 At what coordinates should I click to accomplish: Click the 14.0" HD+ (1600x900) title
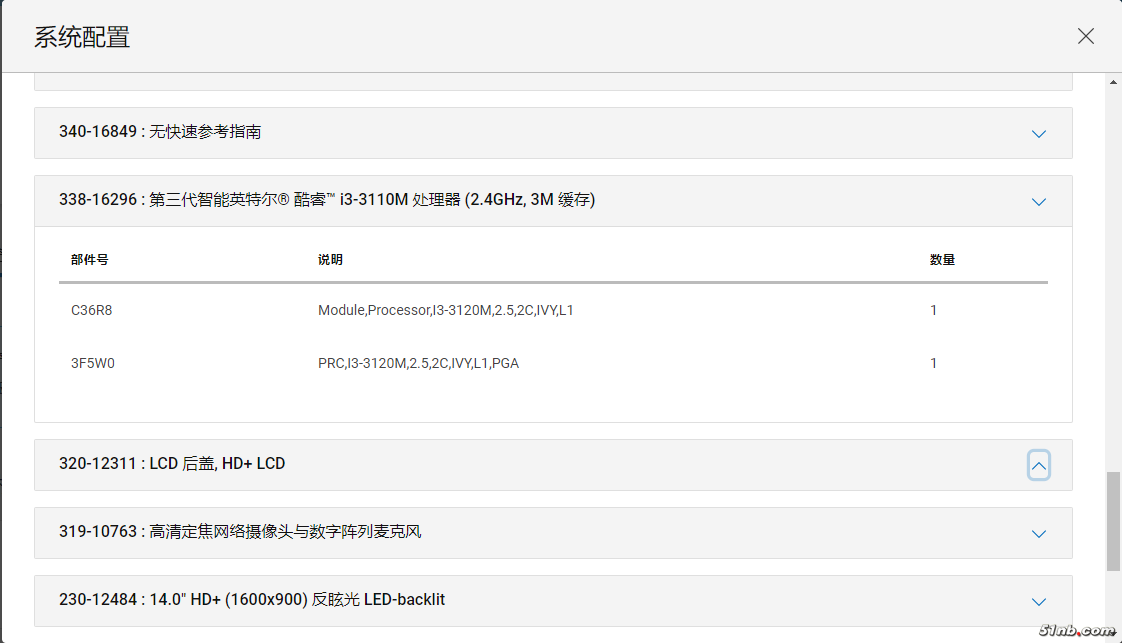point(252,600)
